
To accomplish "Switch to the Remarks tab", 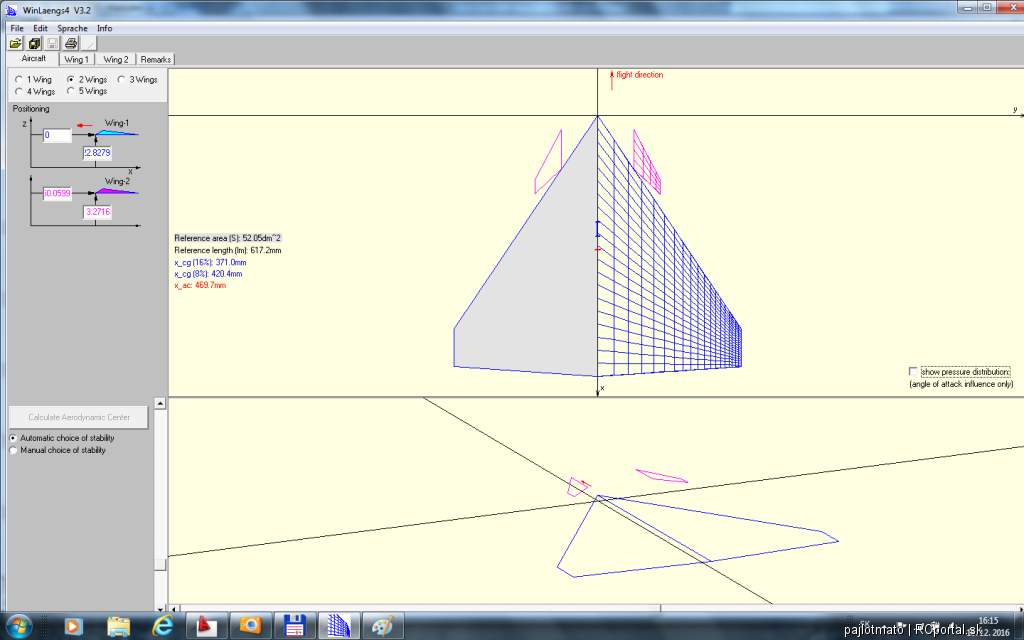I will pos(155,59).
